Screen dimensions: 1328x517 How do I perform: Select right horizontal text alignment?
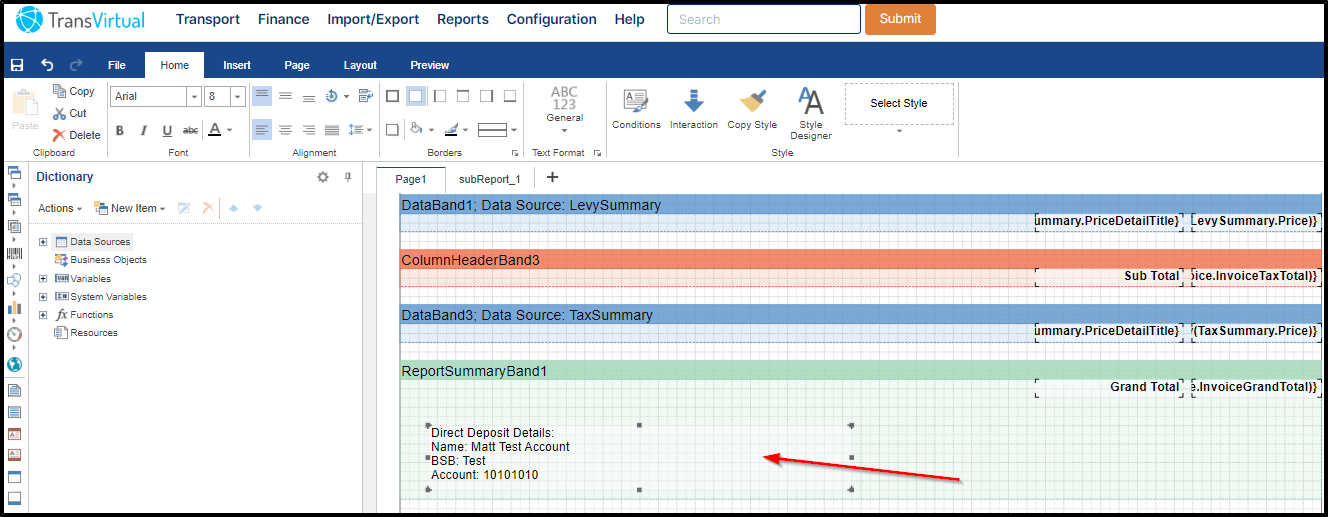(308, 130)
